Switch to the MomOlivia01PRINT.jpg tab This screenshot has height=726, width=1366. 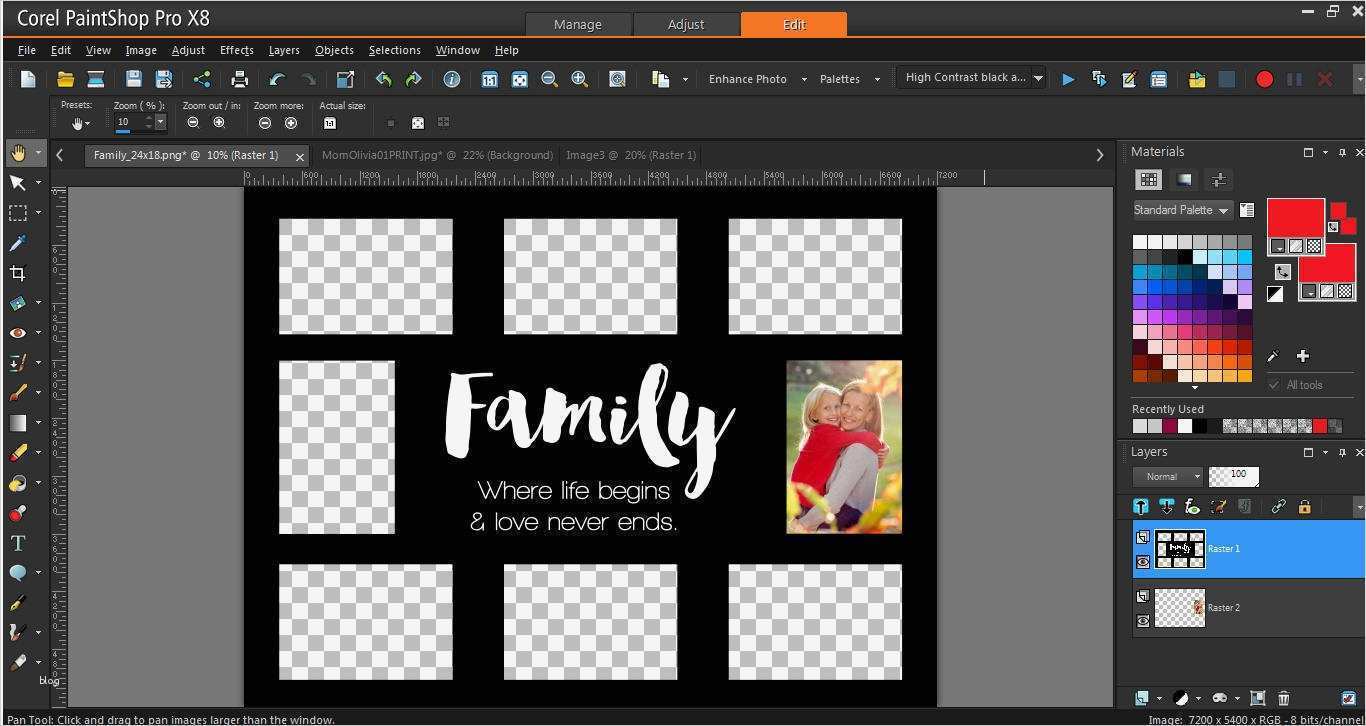[x=437, y=155]
